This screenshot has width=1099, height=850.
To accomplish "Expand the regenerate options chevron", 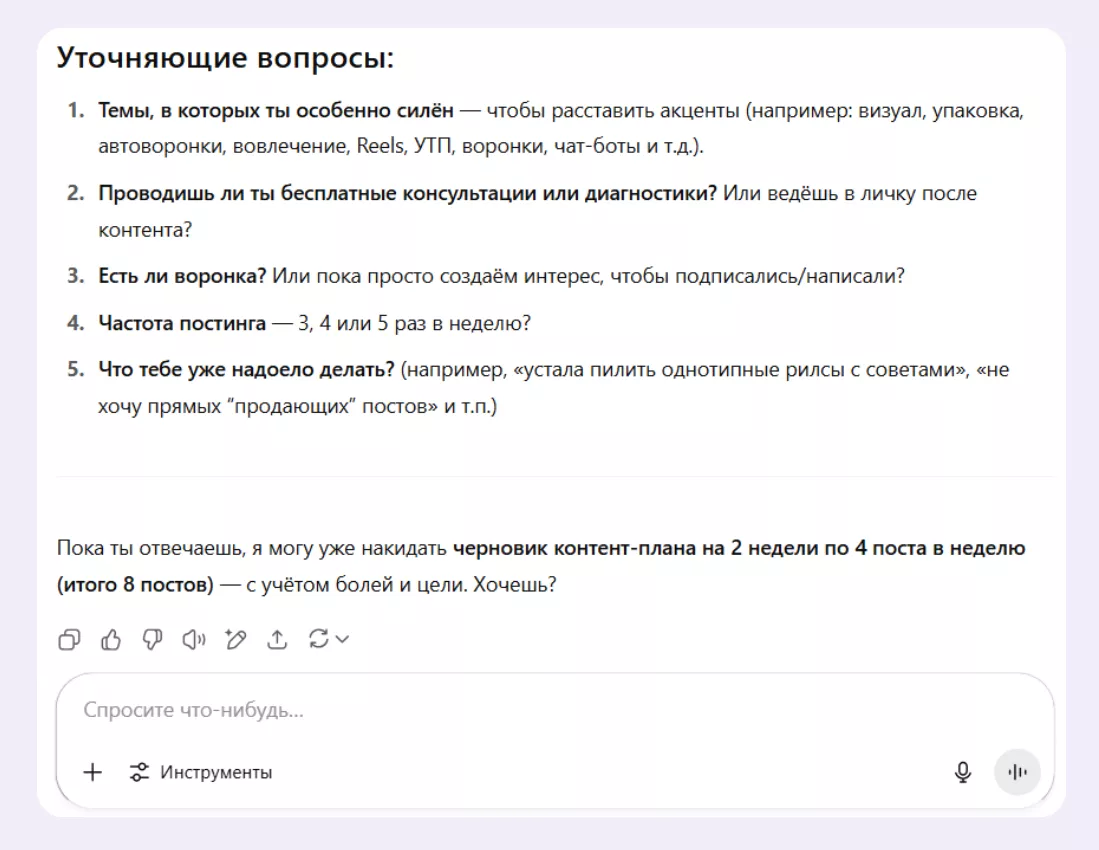I will tap(342, 639).
